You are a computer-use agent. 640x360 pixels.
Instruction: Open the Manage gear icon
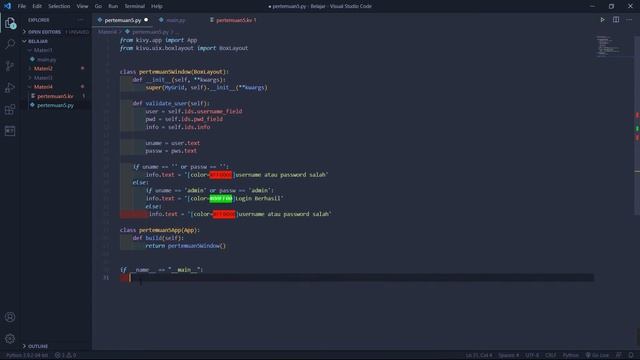tap(10, 338)
